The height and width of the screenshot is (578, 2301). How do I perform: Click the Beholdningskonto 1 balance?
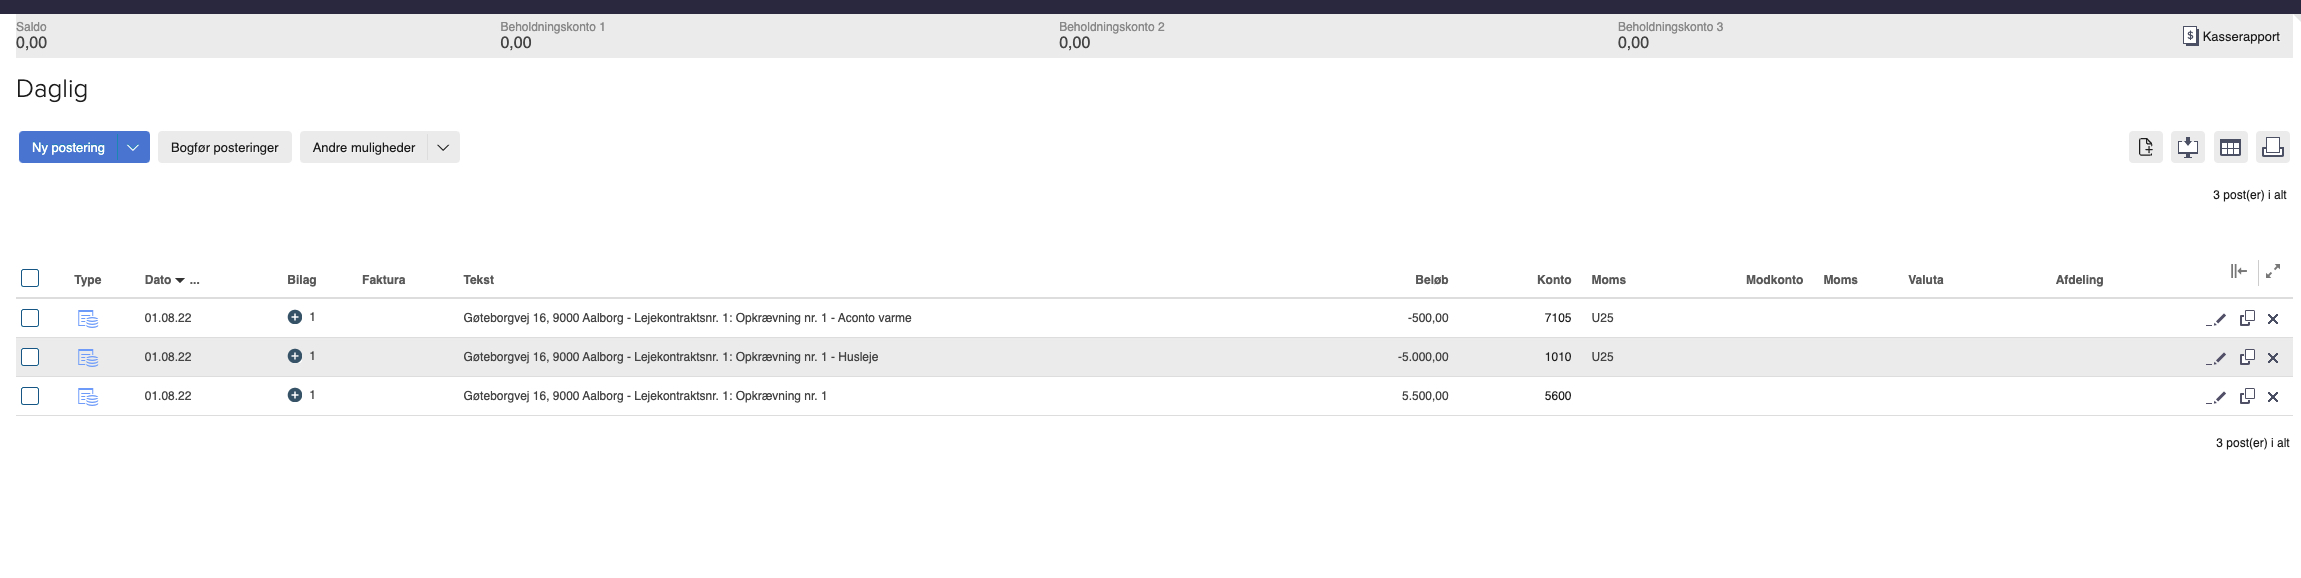click(516, 43)
